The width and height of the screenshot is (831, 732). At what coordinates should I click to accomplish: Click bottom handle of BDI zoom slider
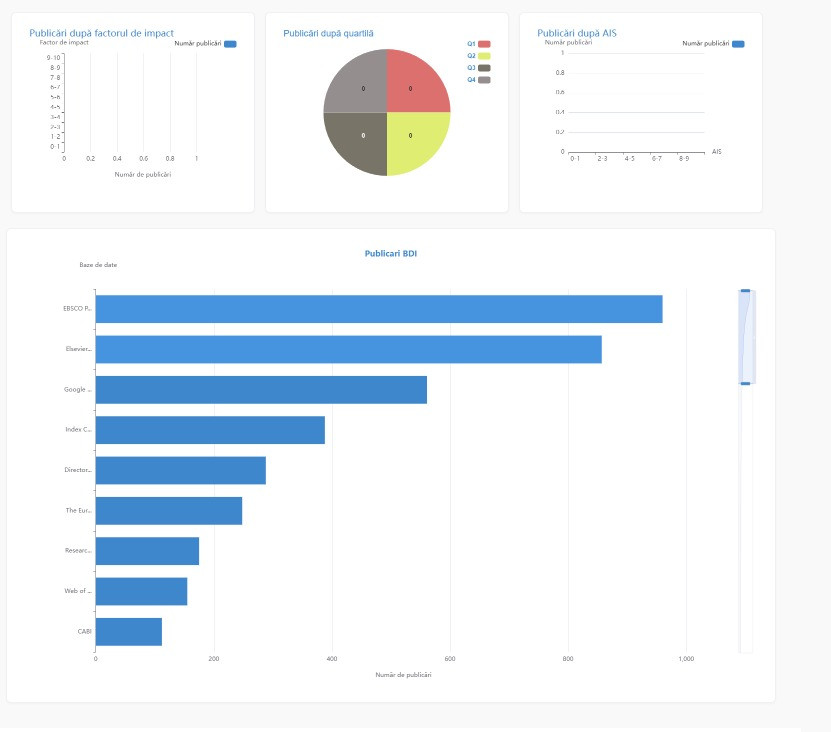(x=745, y=383)
